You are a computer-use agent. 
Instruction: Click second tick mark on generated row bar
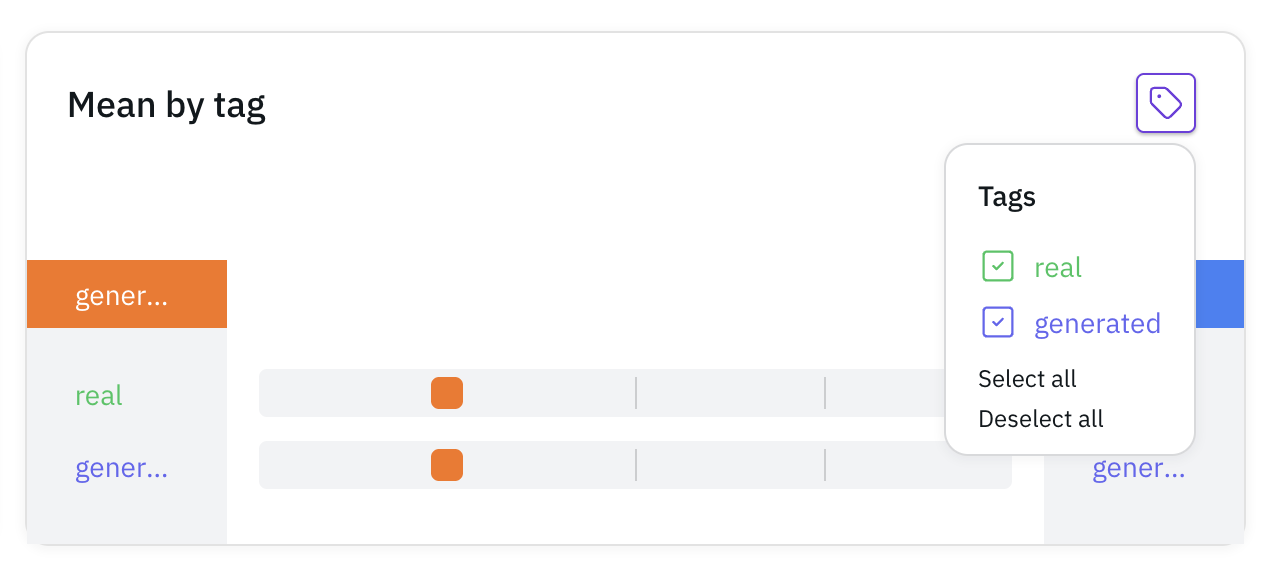[x=825, y=465]
